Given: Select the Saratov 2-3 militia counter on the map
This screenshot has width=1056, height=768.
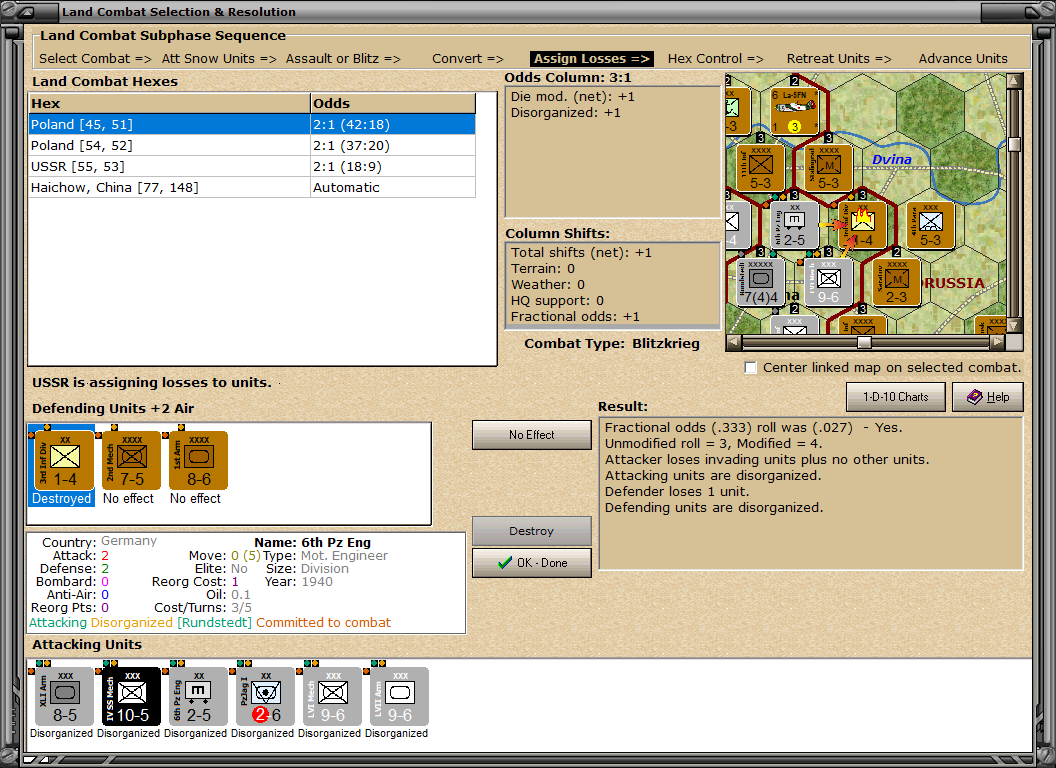Looking at the screenshot, I should pyautogui.click(x=896, y=282).
